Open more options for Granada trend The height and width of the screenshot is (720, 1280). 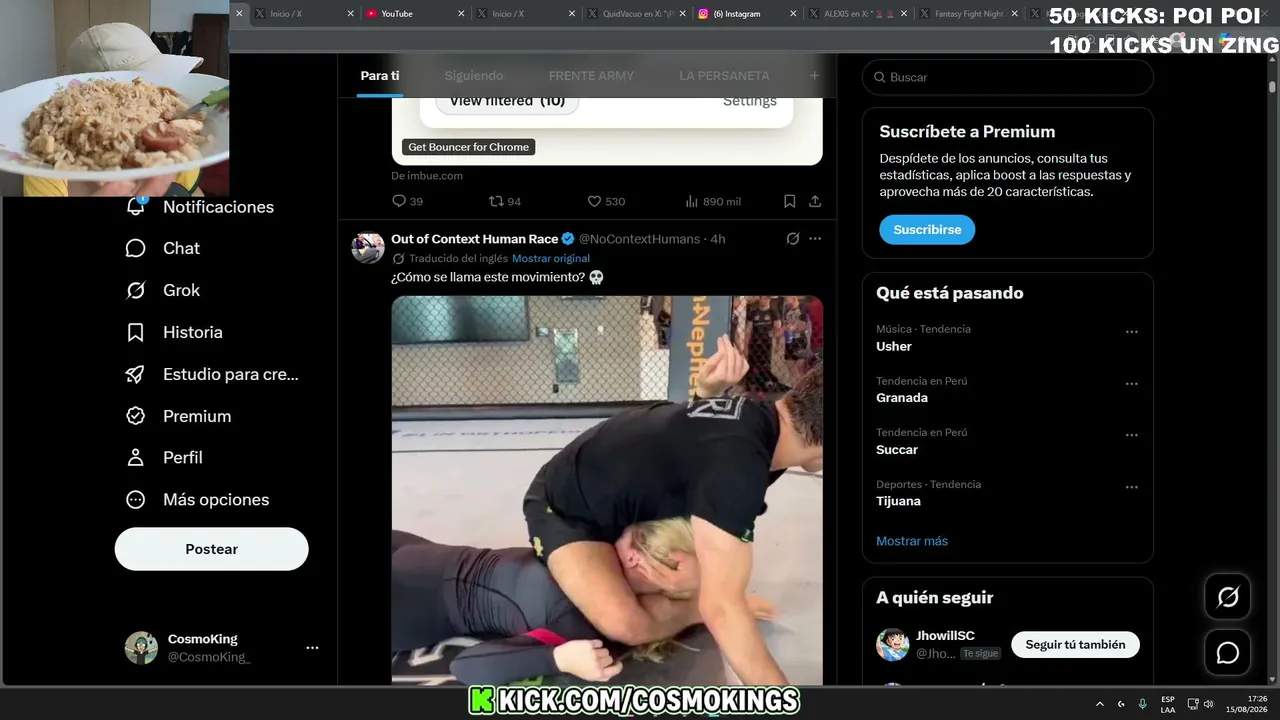(1132, 384)
